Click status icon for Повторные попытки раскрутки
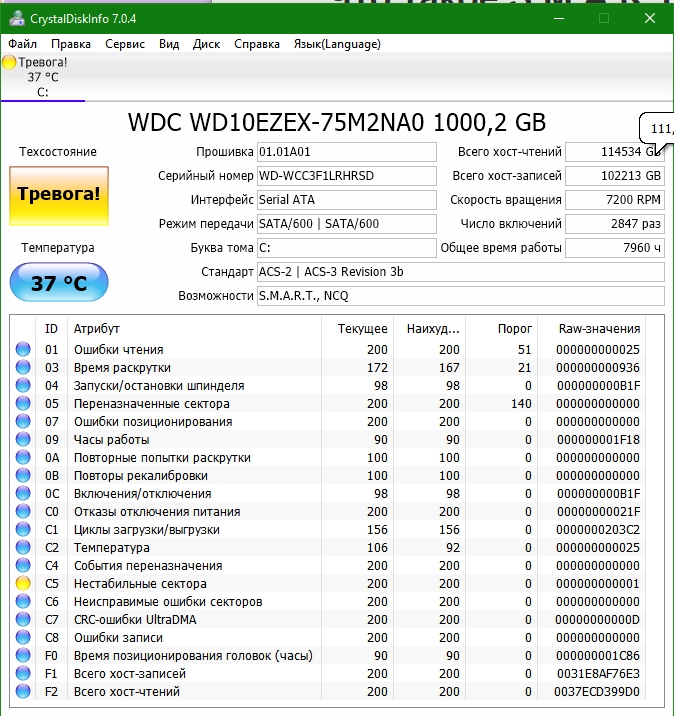 point(23,457)
